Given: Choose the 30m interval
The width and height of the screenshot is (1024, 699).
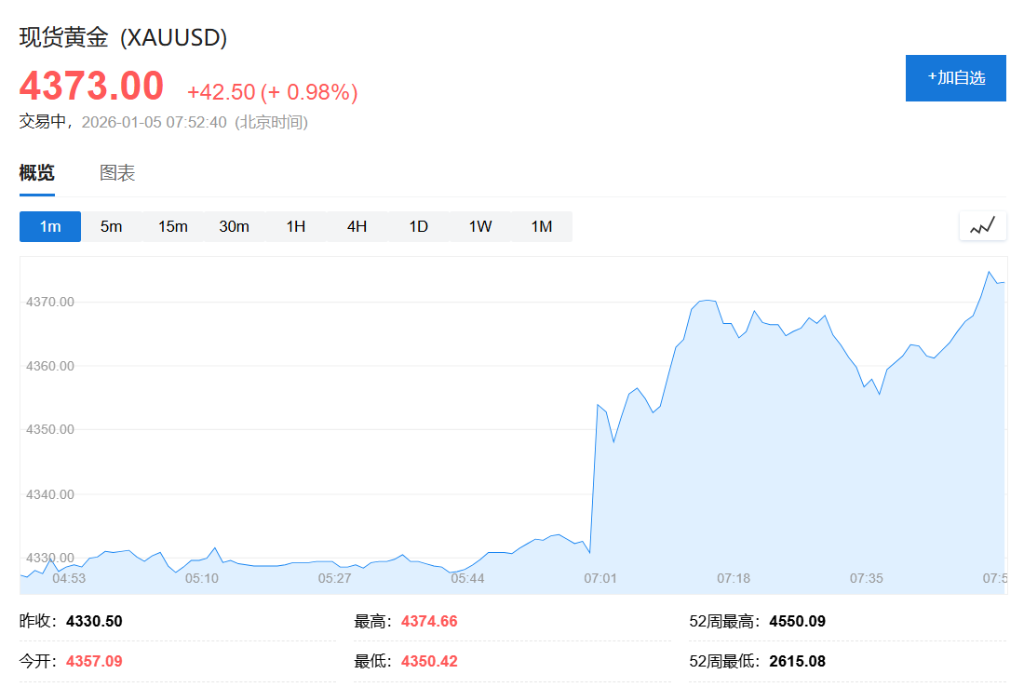Looking at the screenshot, I should (234, 226).
